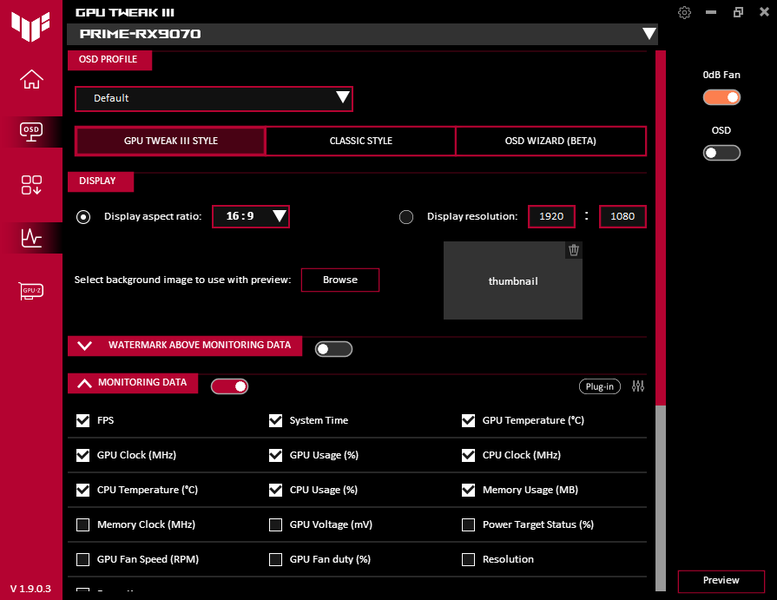Open monitoring data adjust sliders icon
Screen dimensions: 777x600
638,386
